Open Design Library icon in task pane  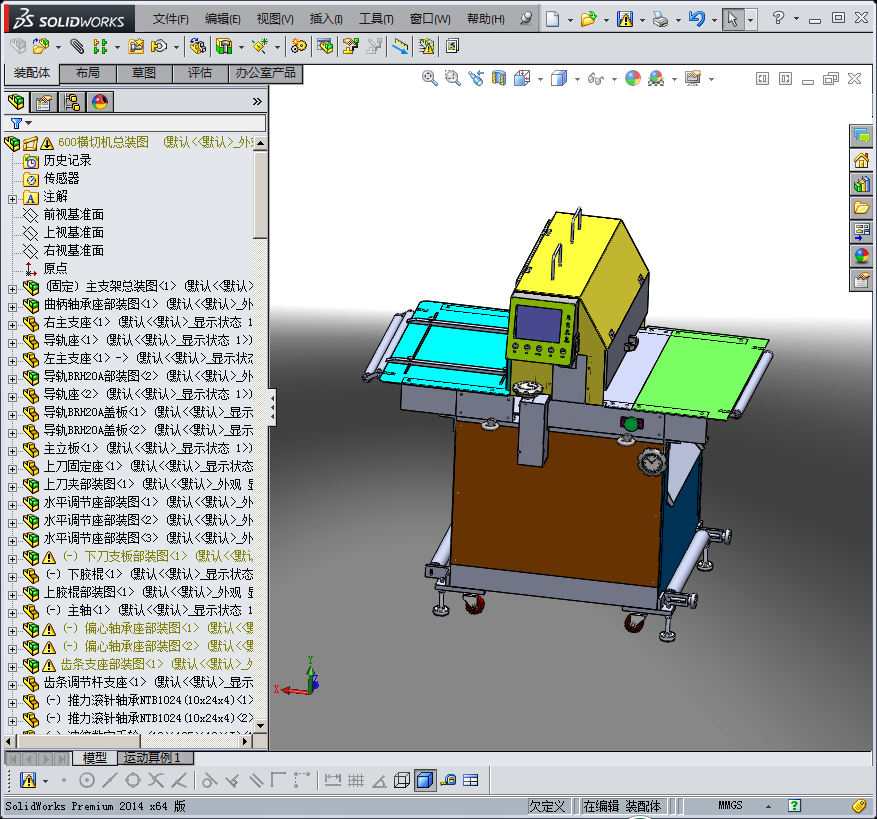(861, 184)
